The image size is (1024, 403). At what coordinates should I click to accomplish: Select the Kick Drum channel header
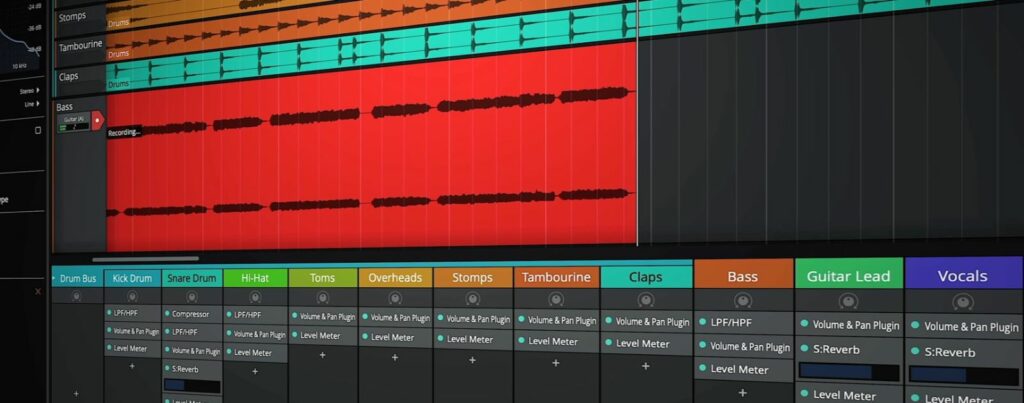(x=132, y=278)
